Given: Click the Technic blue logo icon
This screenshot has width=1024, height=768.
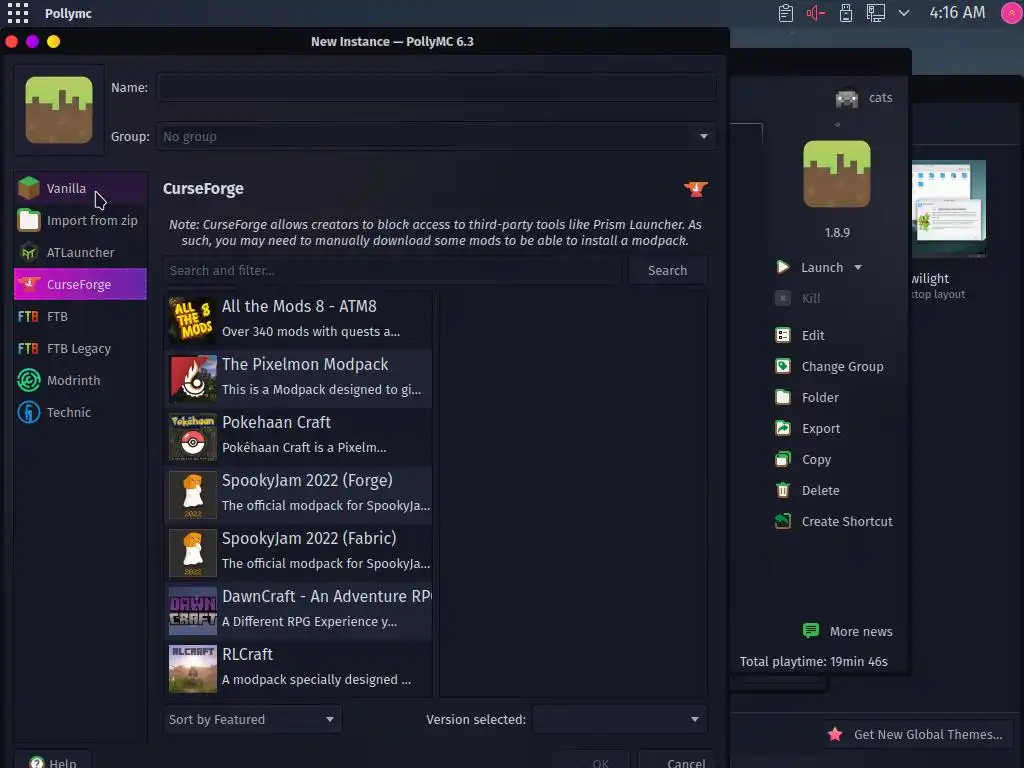Looking at the screenshot, I should coord(29,412).
